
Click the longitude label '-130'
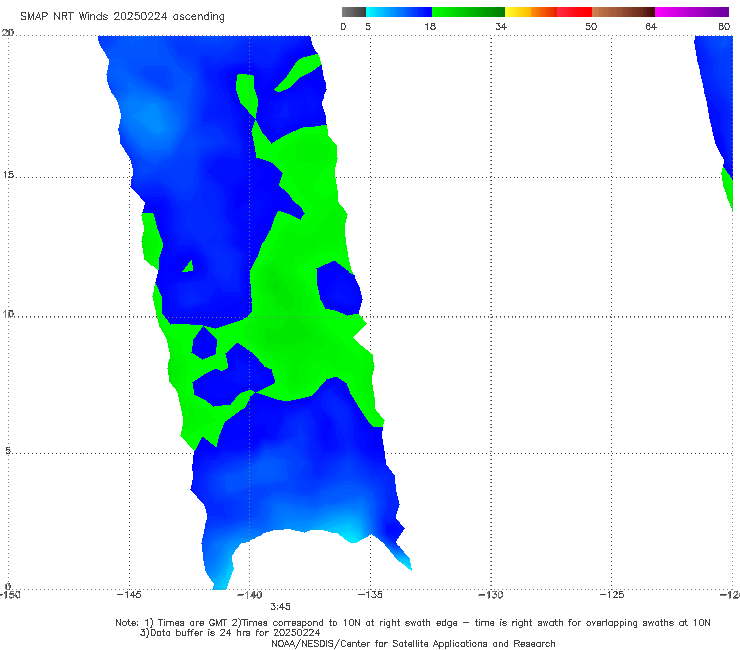click(491, 594)
